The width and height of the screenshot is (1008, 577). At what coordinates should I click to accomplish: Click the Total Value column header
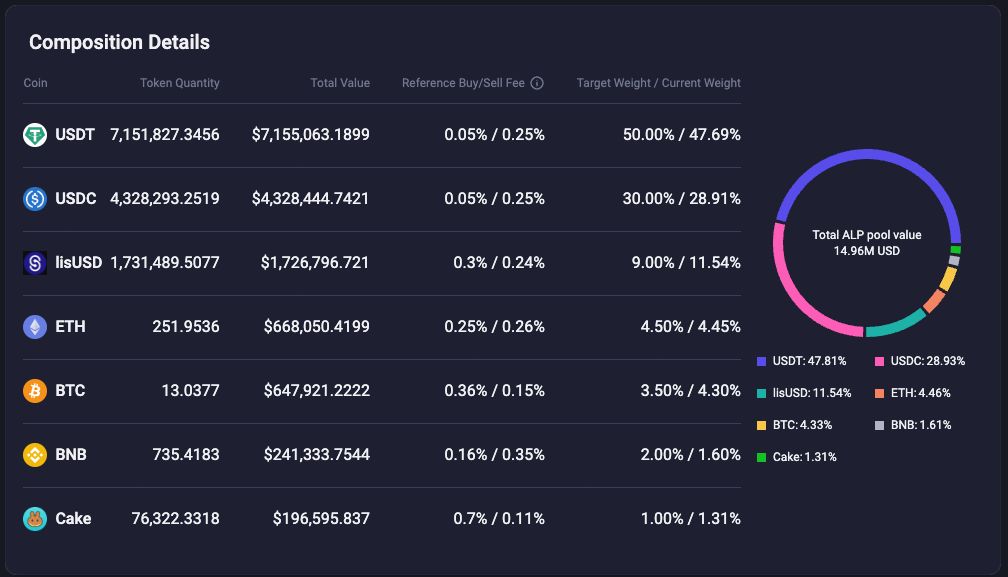point(340,83)
